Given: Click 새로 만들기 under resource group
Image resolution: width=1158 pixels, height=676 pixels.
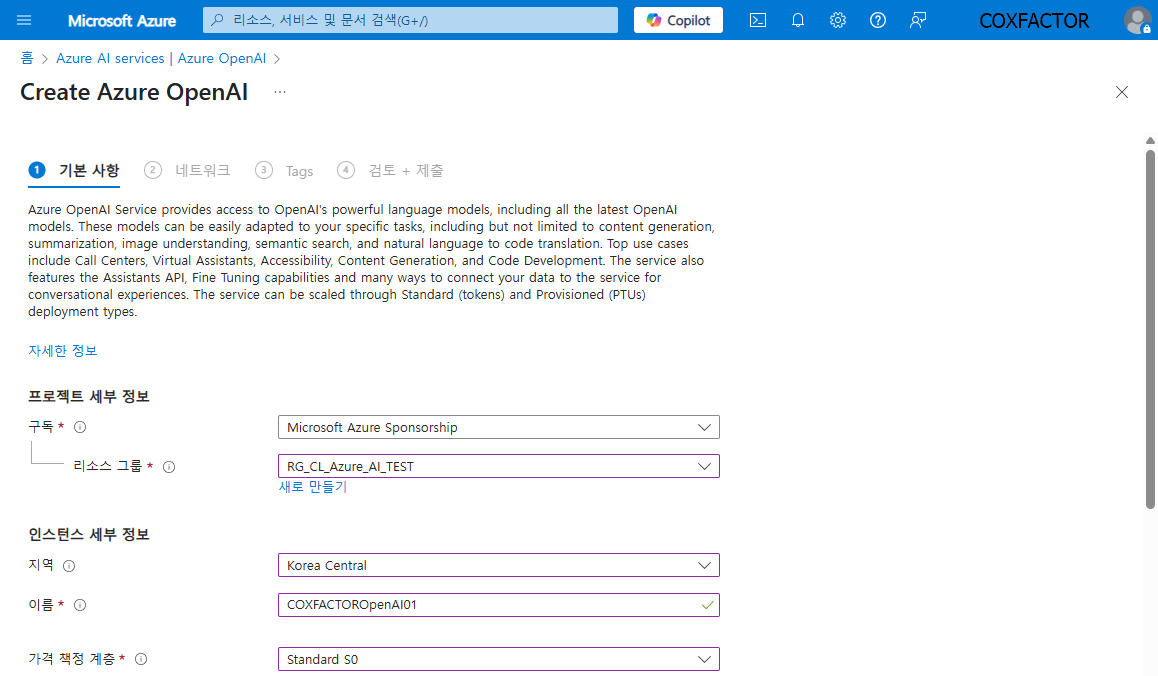Looking at the screenshot, I should [313, 487].
